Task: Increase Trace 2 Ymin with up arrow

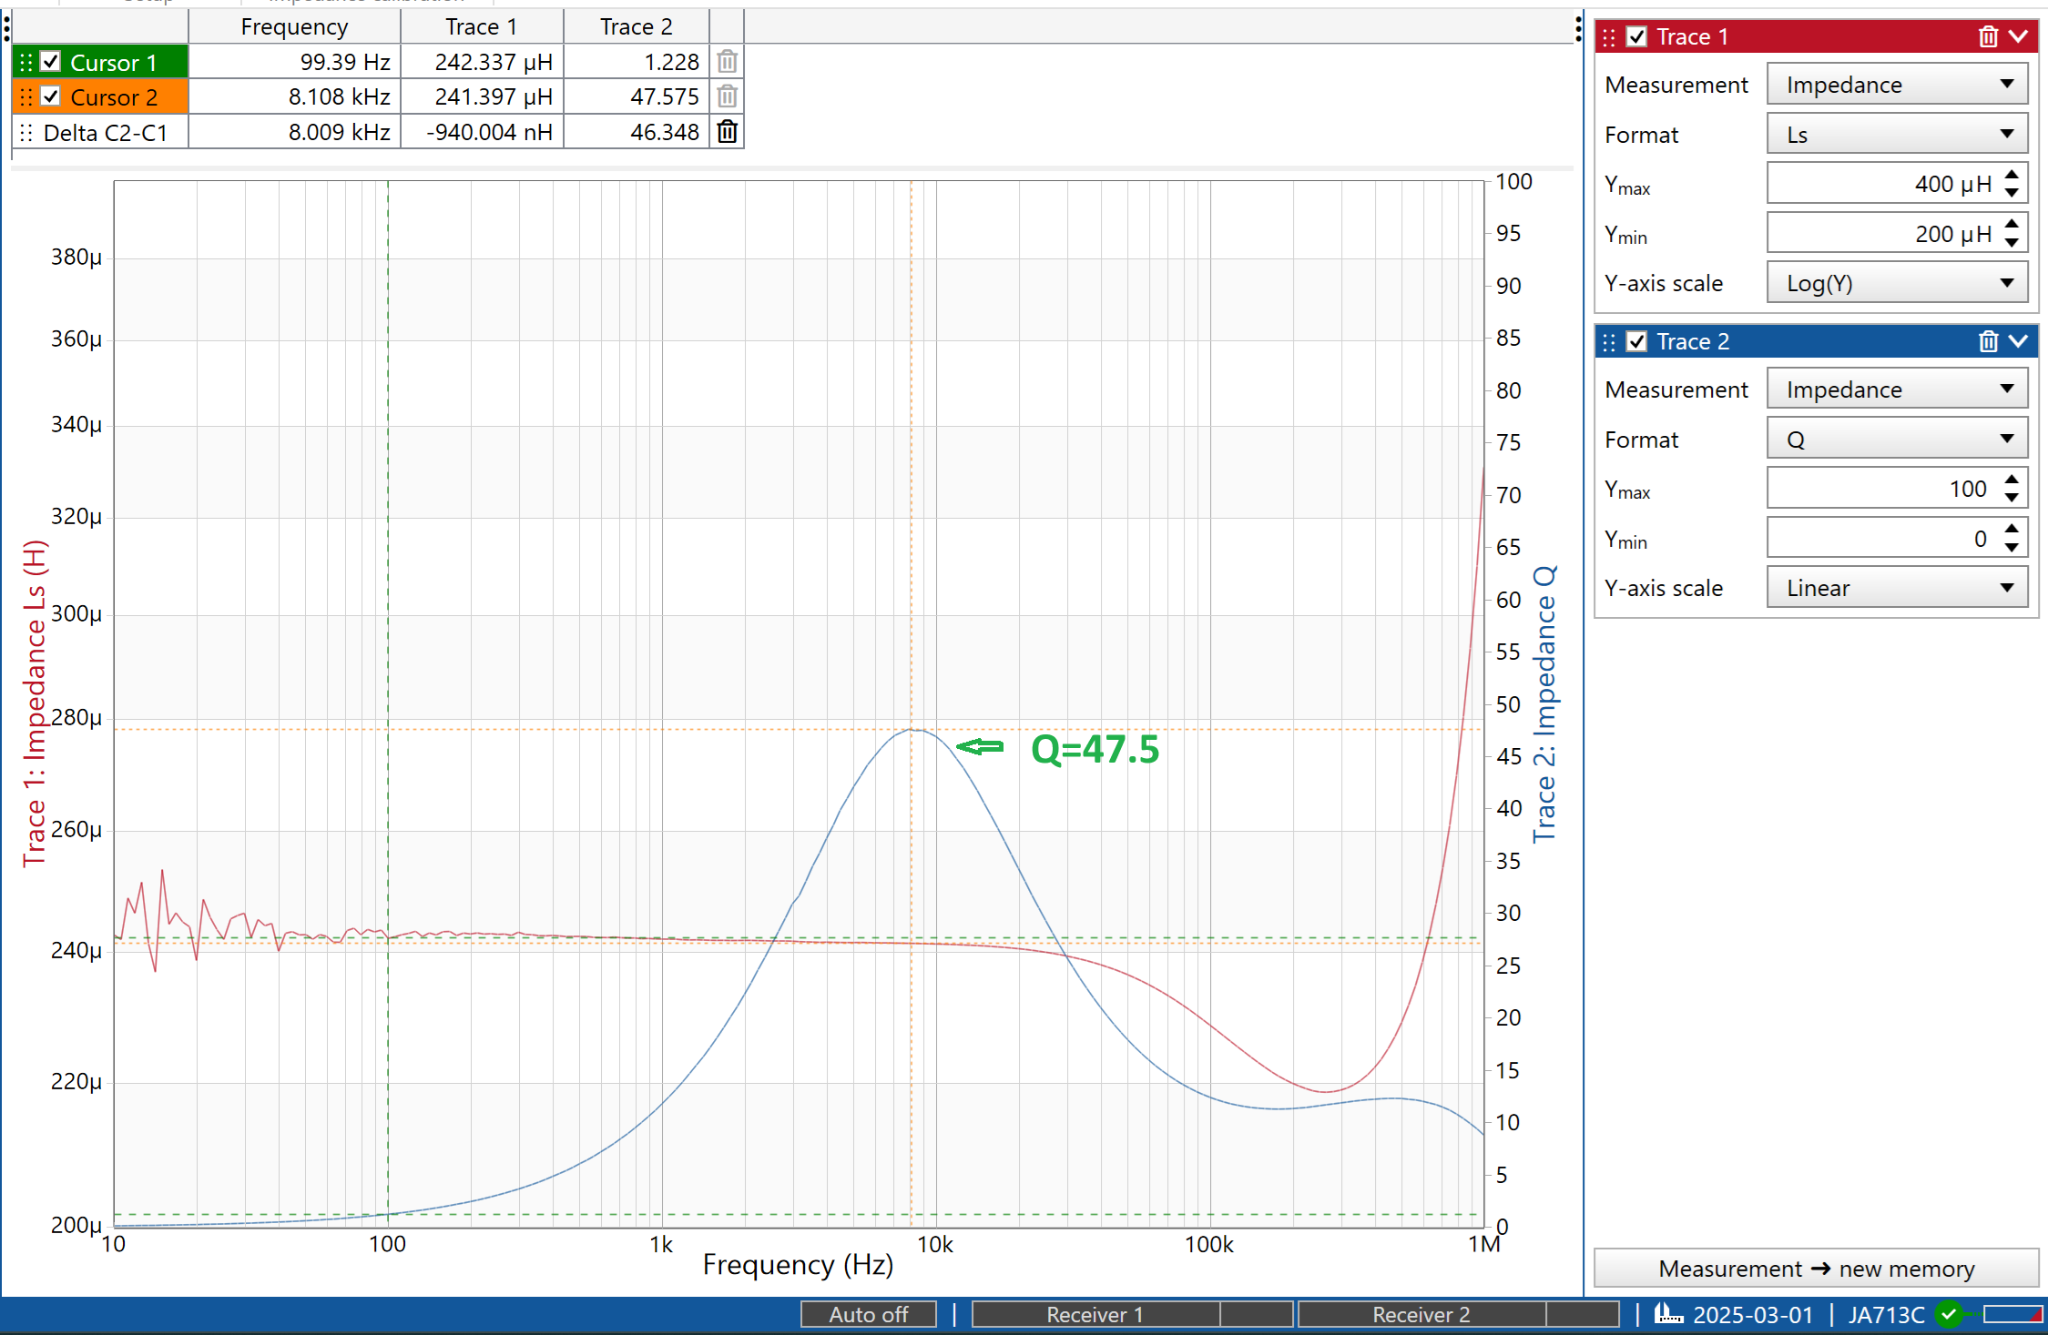Action: pos(2012,529)
